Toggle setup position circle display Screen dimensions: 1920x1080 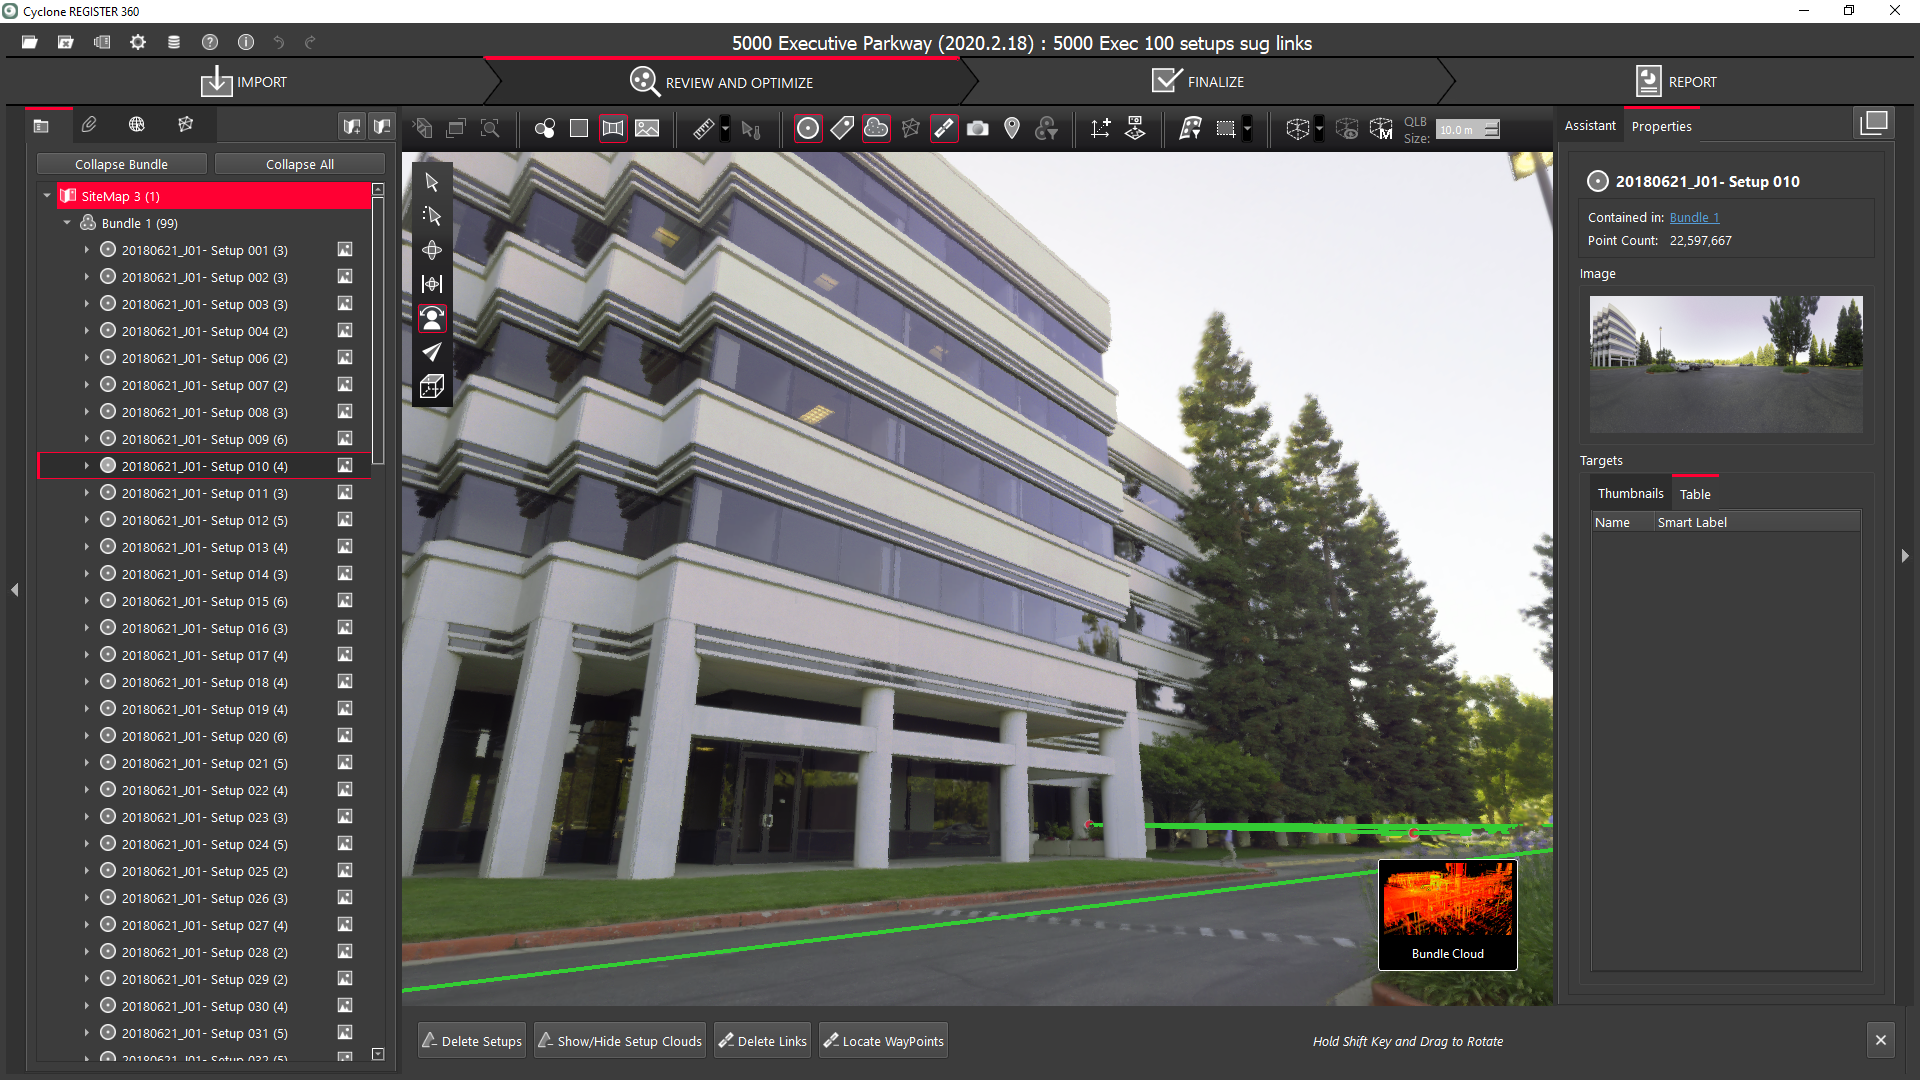[808, 129]
